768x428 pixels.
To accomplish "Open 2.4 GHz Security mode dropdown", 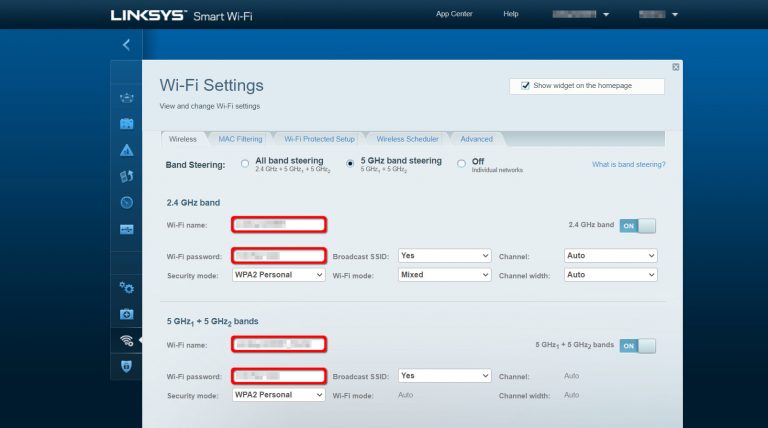I will 278,274.
